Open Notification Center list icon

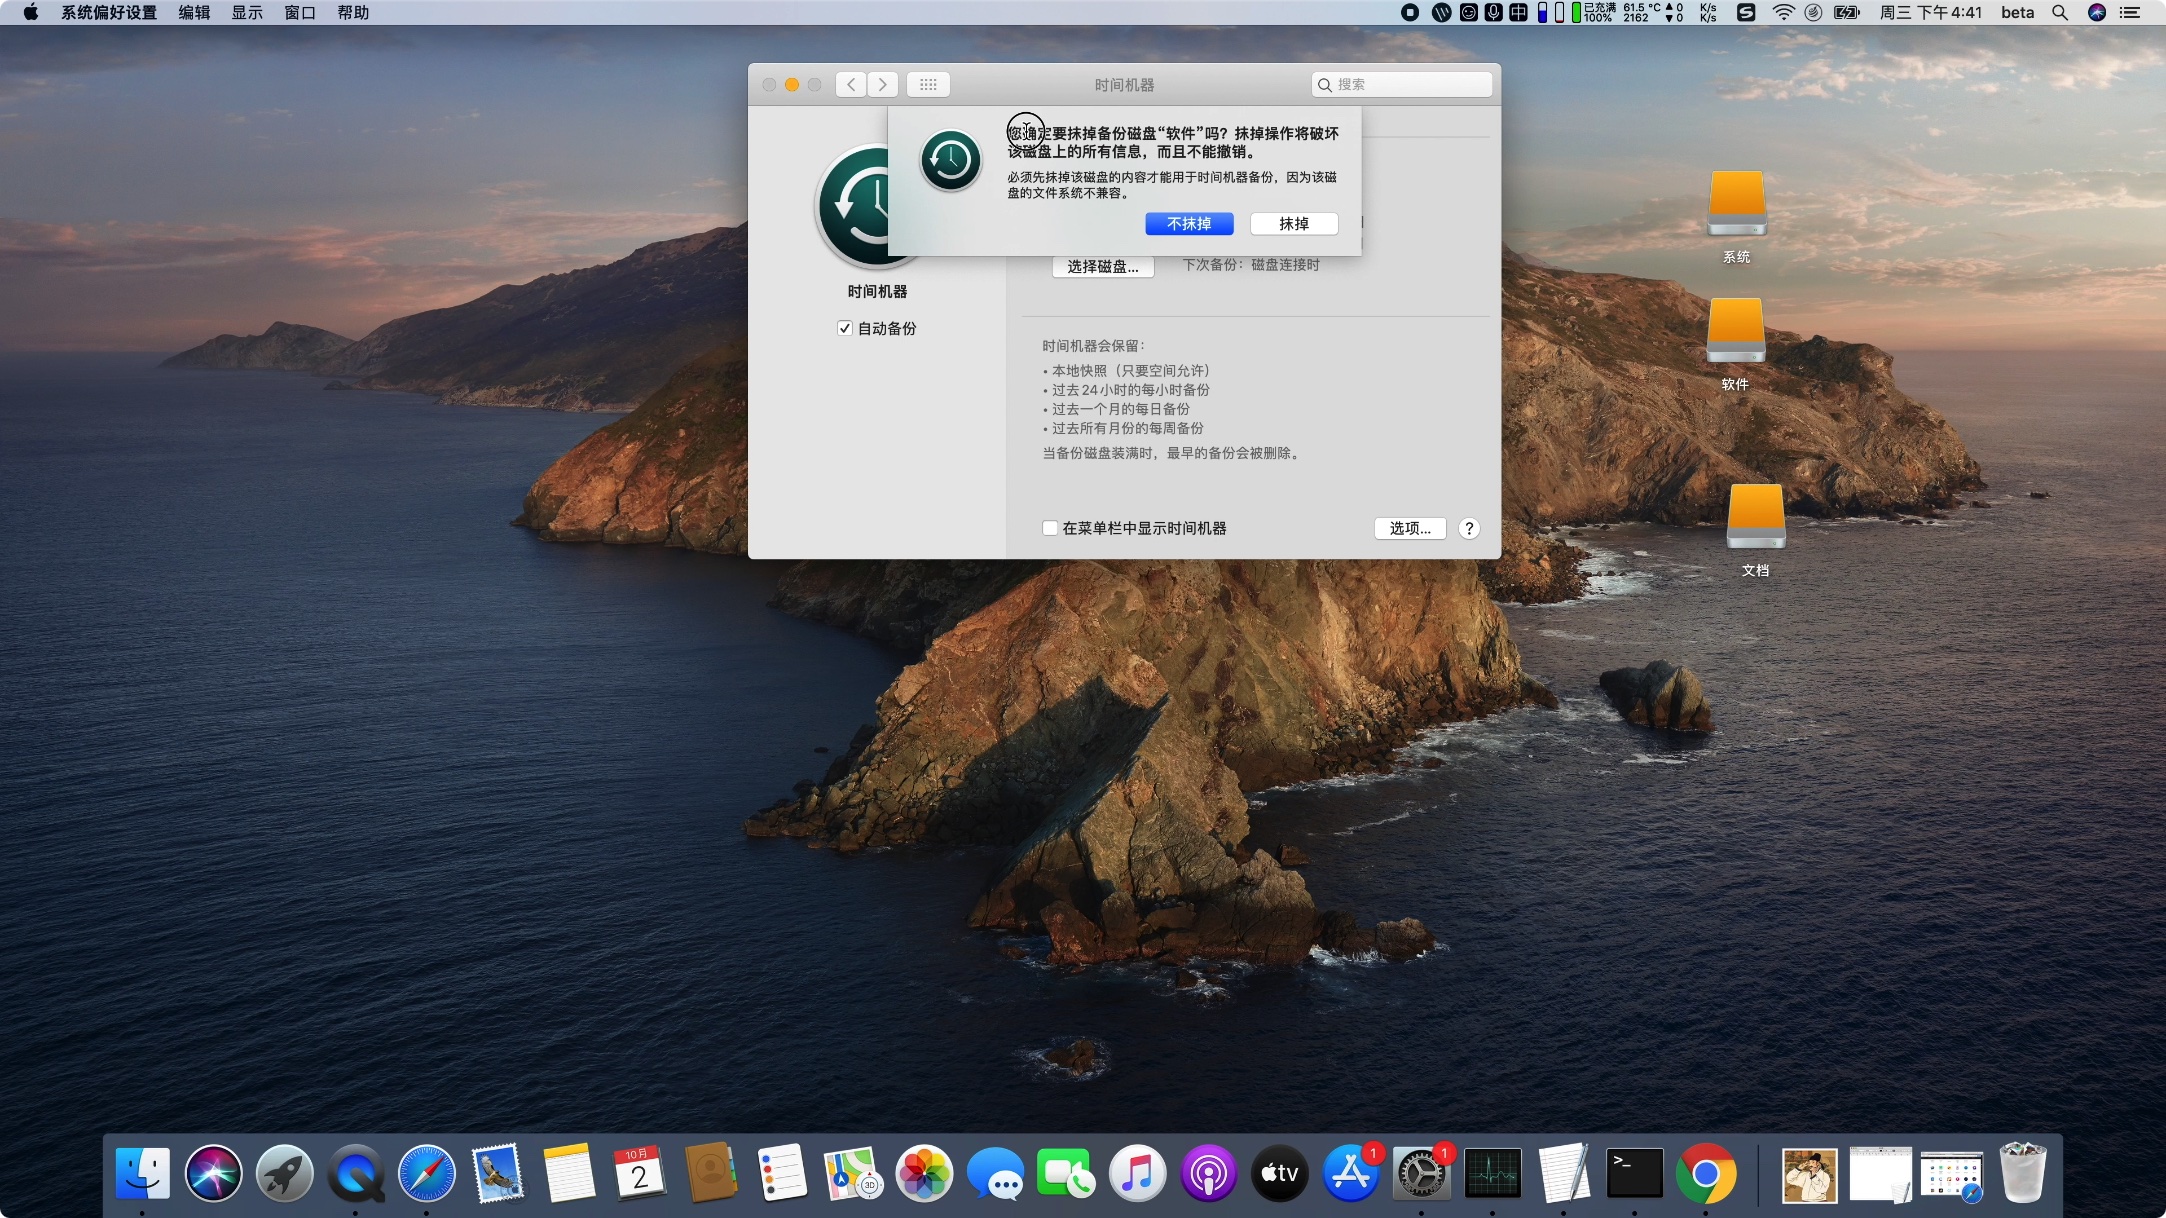[x=2130, y=12]
